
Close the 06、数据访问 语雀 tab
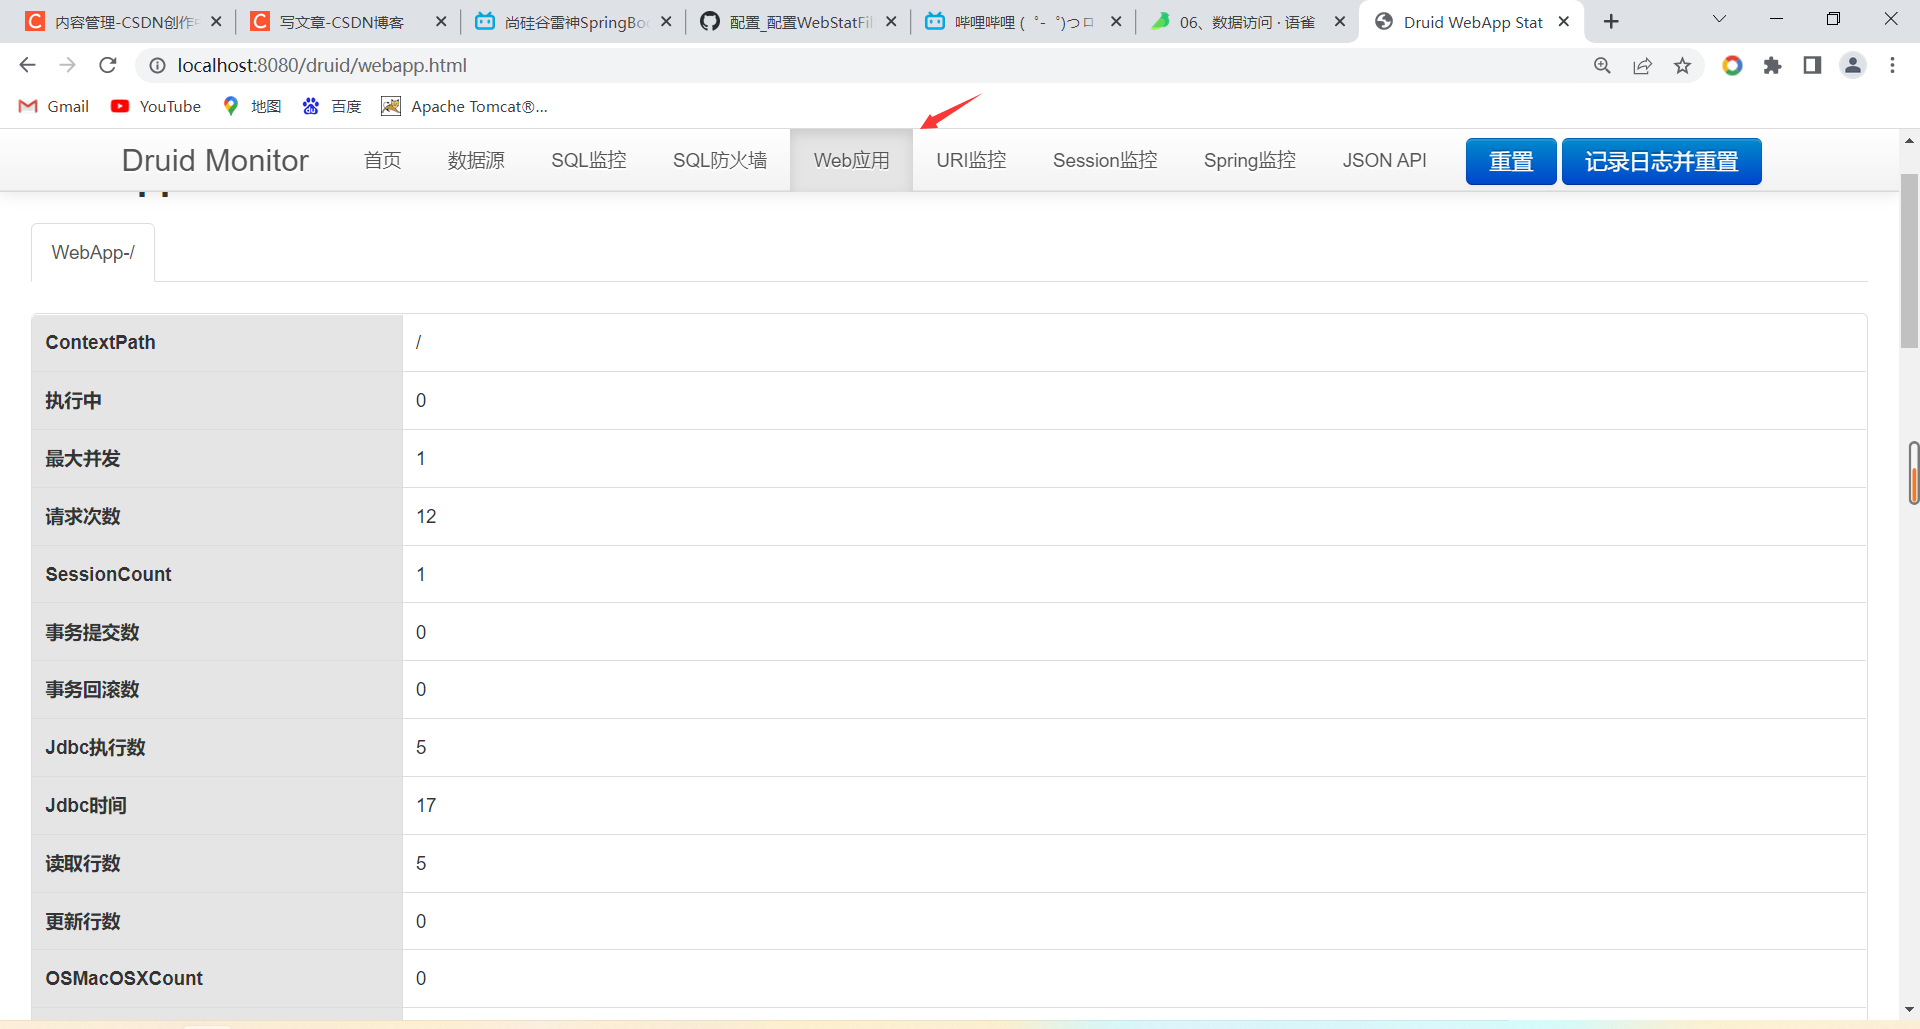click(x=1340, y=21)
